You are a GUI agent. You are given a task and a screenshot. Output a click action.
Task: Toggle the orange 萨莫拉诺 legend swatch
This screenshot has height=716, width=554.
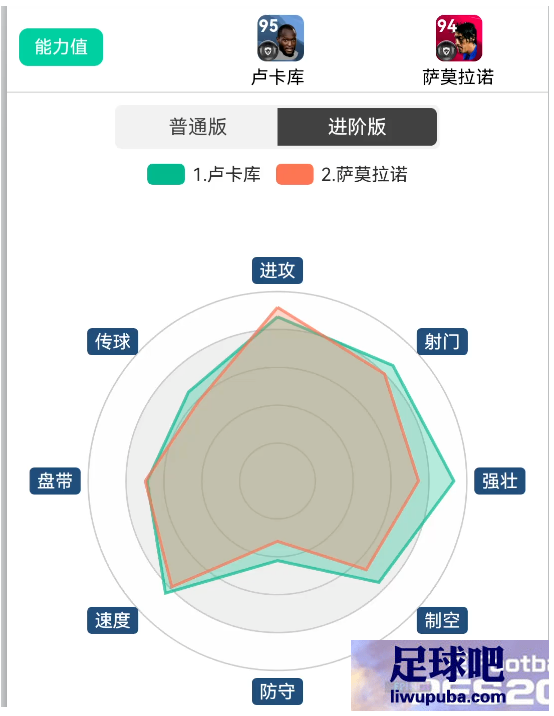point(295,174)
